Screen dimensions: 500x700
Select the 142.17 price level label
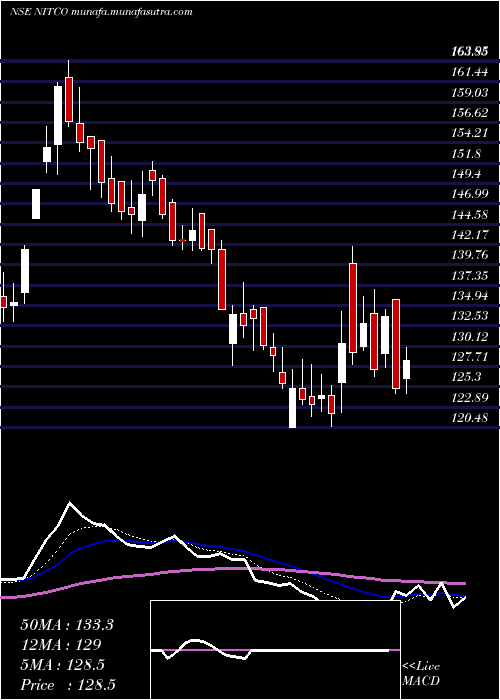pyautogui.click(x=472, y=234)
